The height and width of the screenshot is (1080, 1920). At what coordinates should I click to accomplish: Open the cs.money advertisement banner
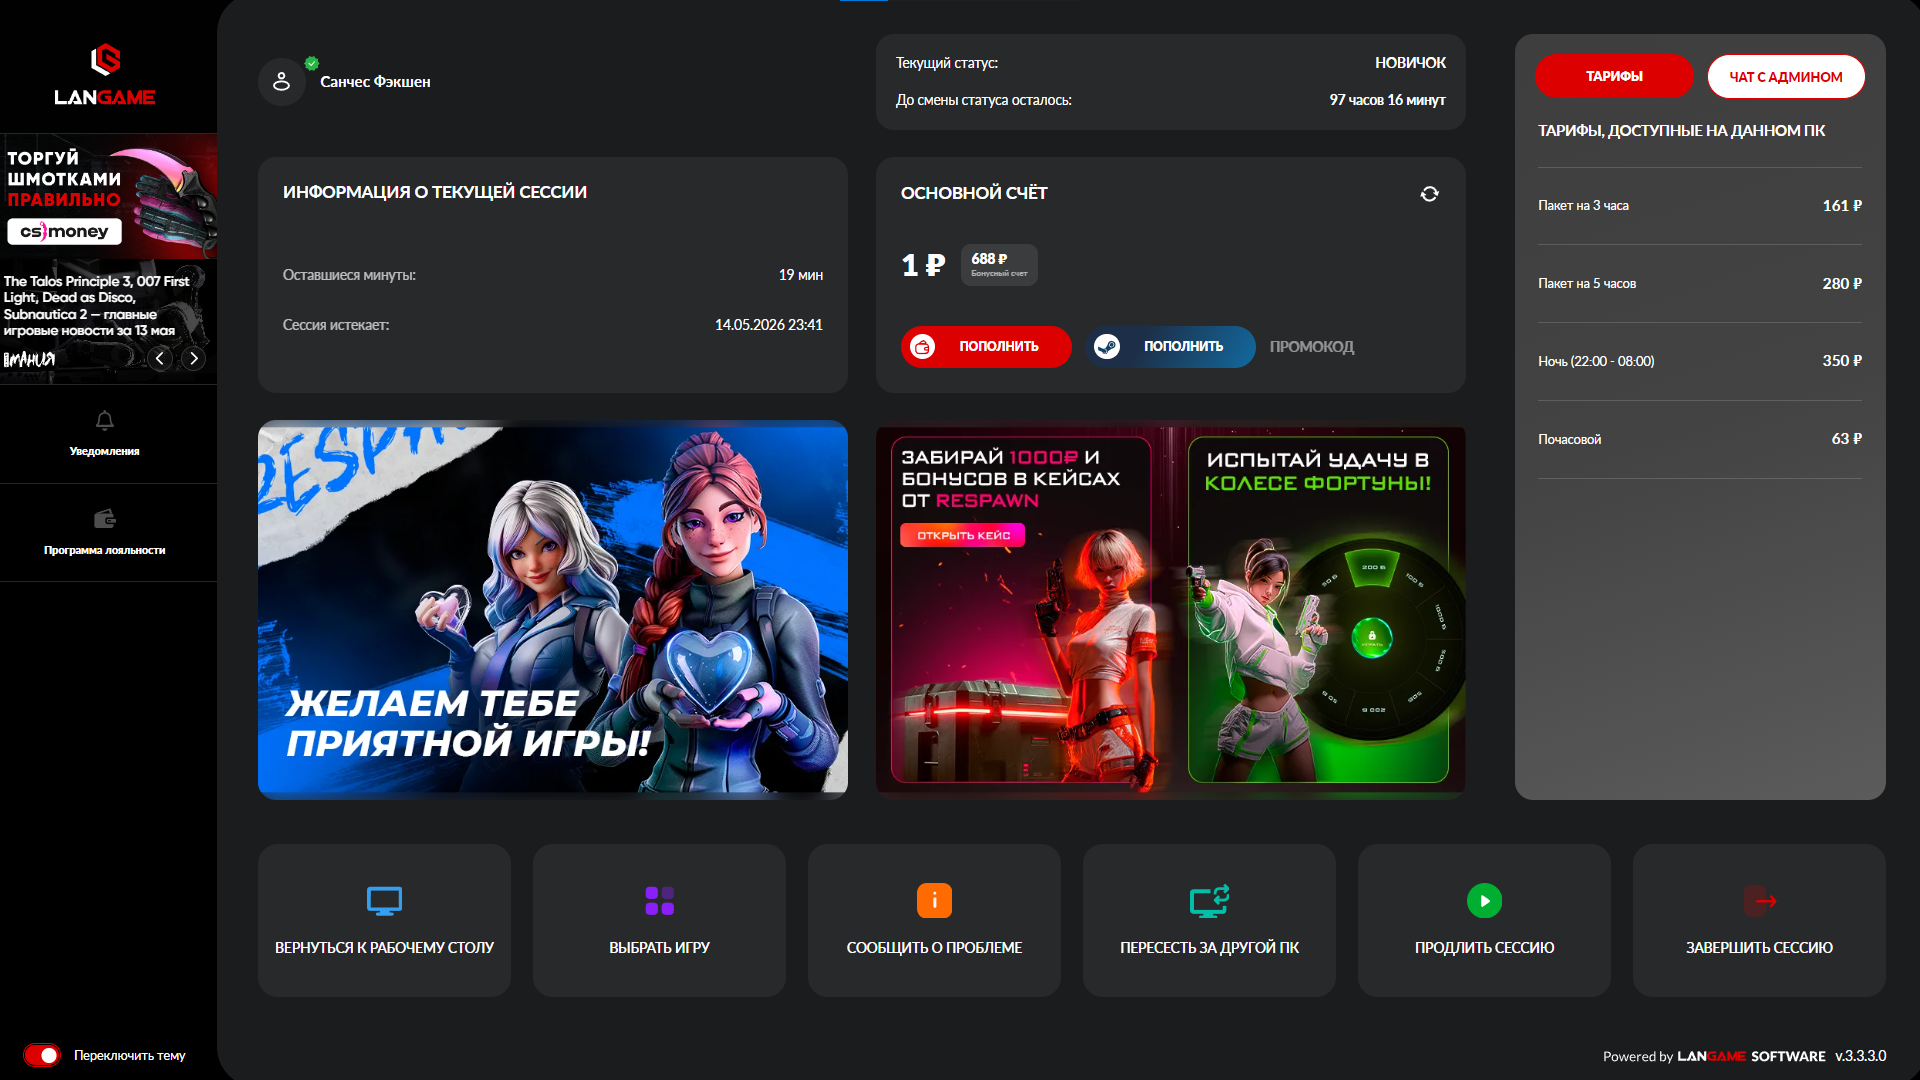tap(109, 197)
